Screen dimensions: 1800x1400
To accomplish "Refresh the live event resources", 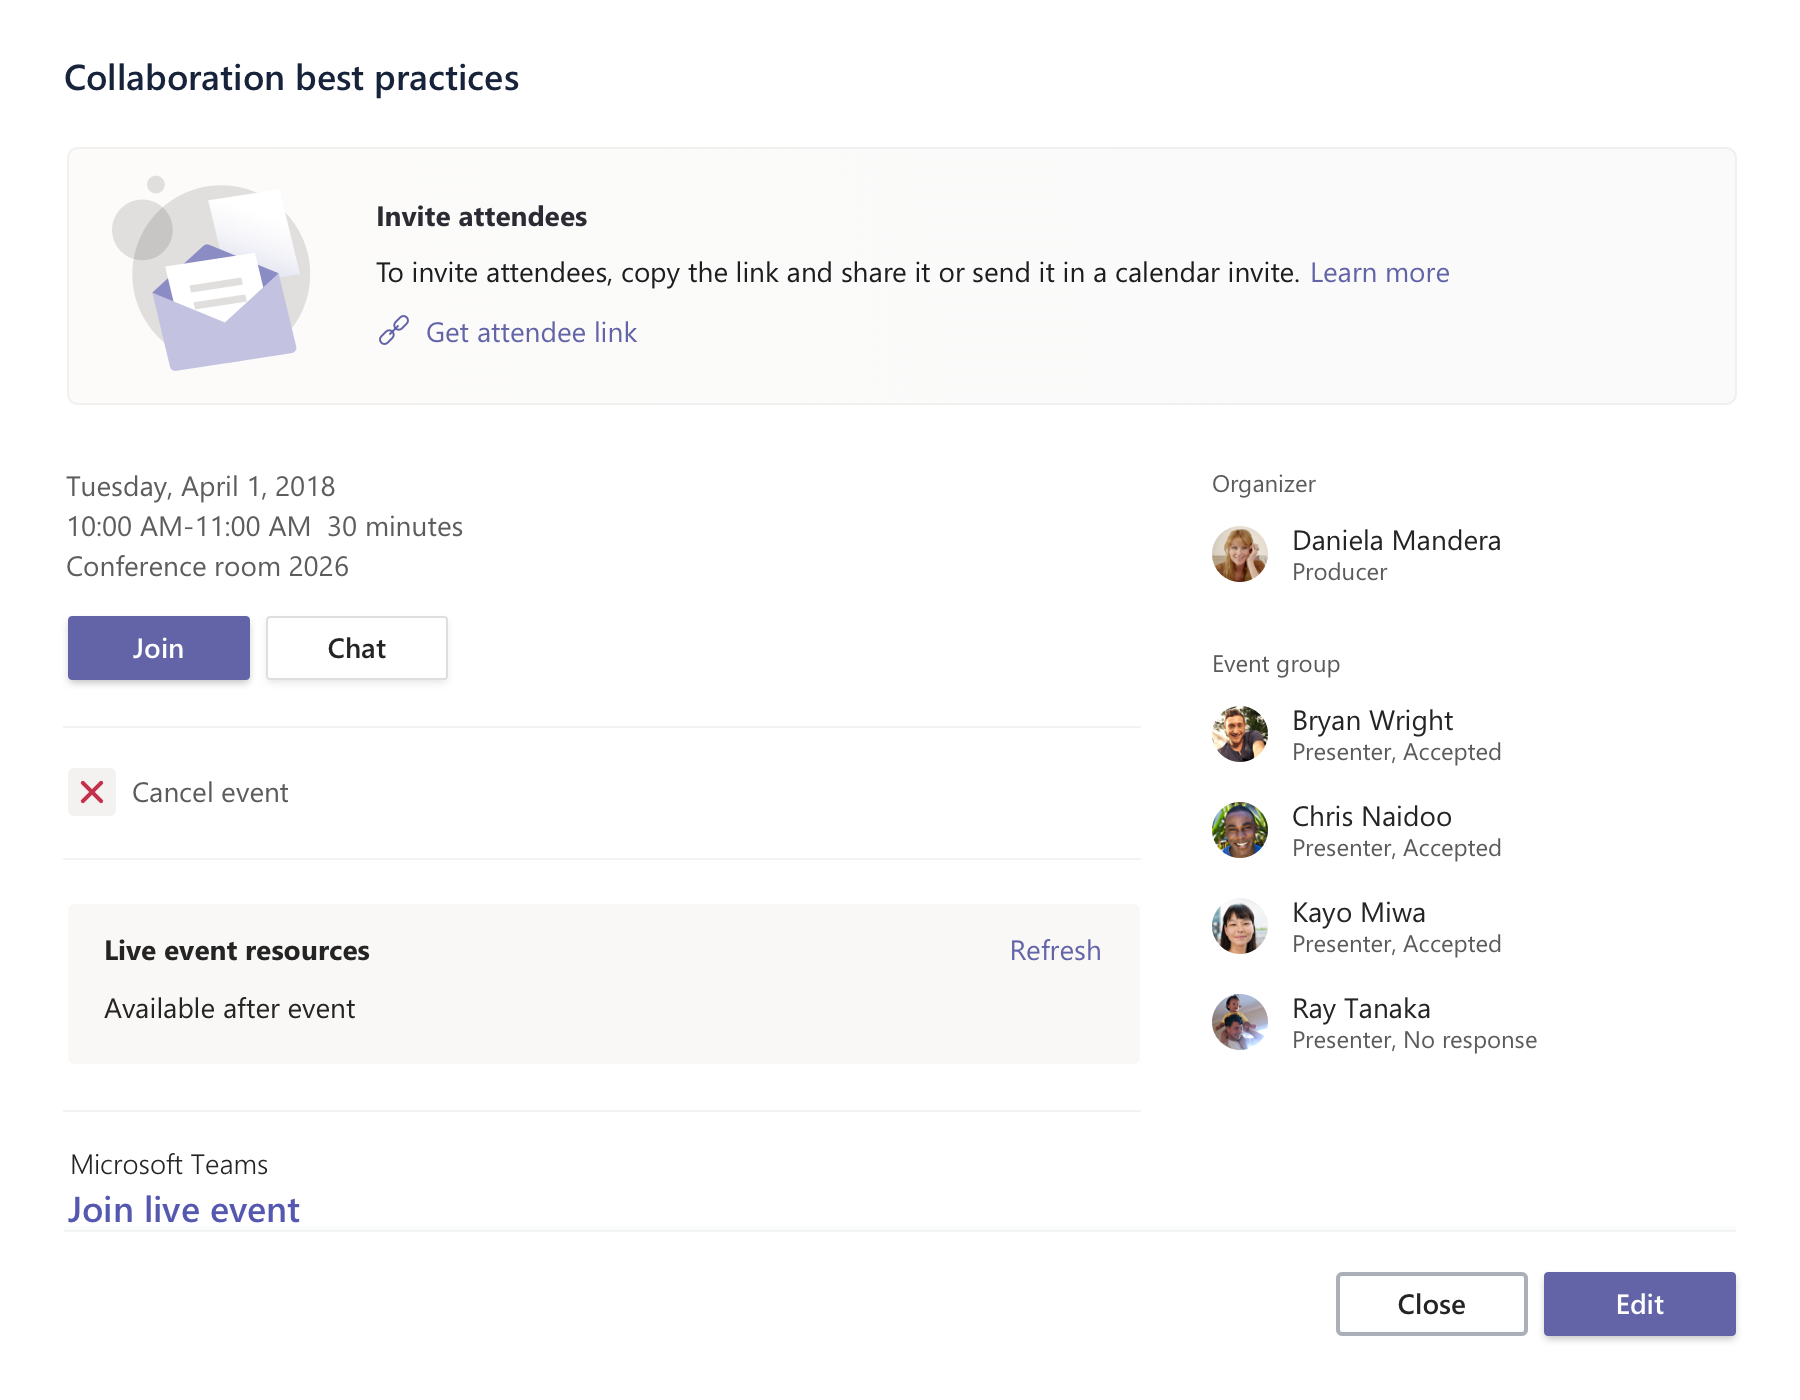I will tap(1054, 950).
